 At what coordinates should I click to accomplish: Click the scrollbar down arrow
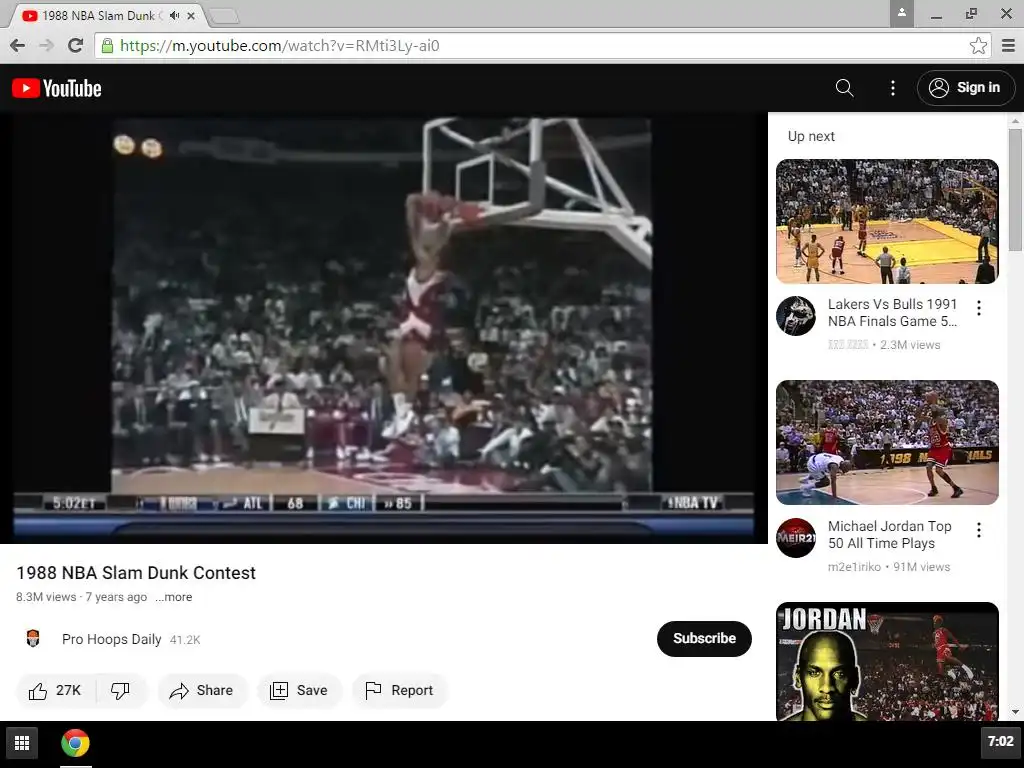[1015, 711]
